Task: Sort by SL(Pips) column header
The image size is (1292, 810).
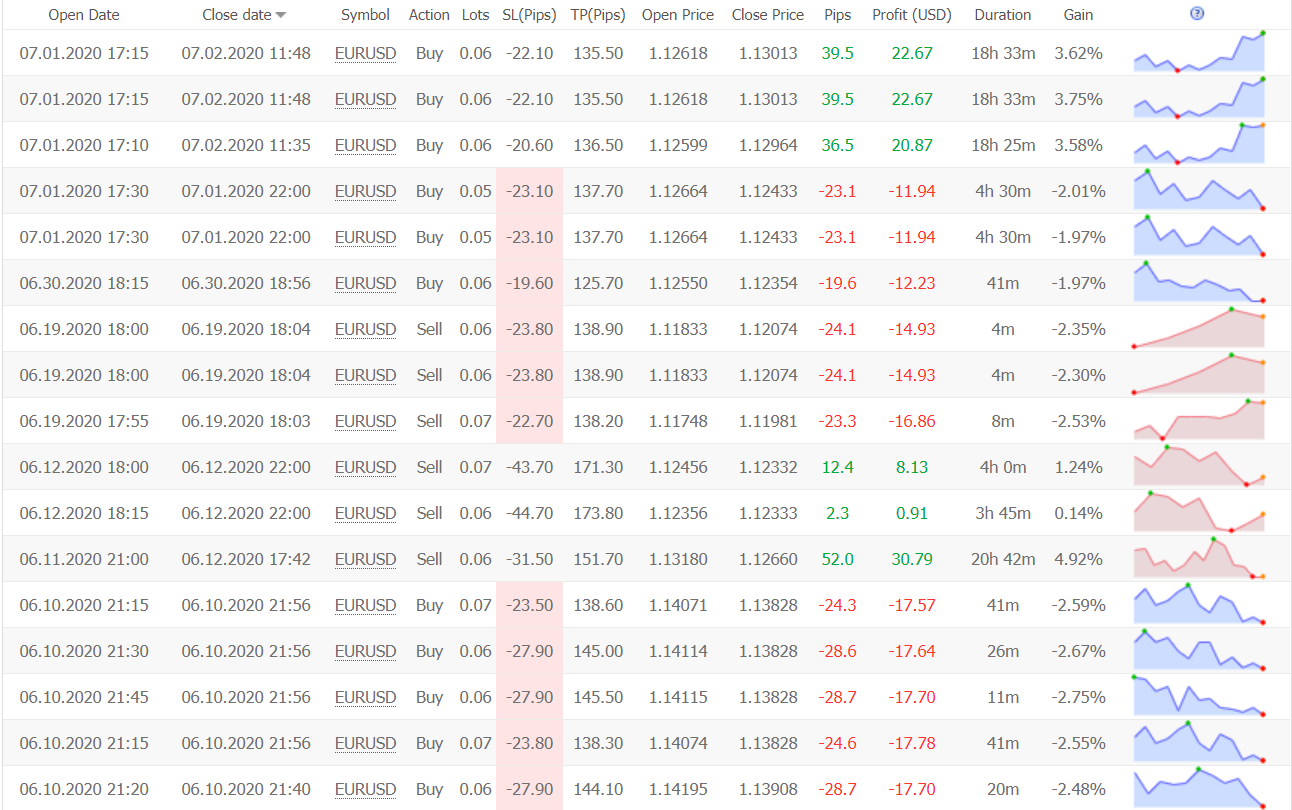Action: coord(529,15)
